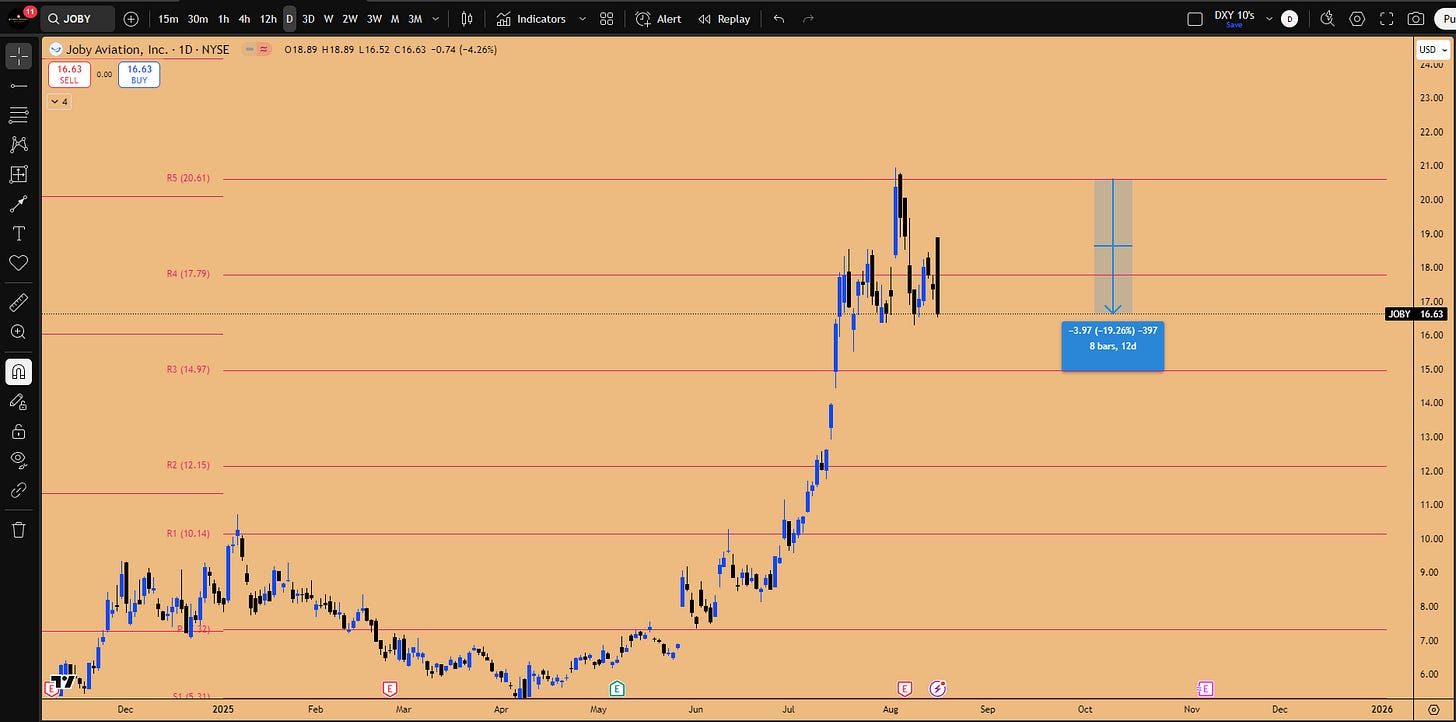This screenshot has height=722, width=1456.
Task: Switch to the 4h timeframe
Action: [244, 19]
